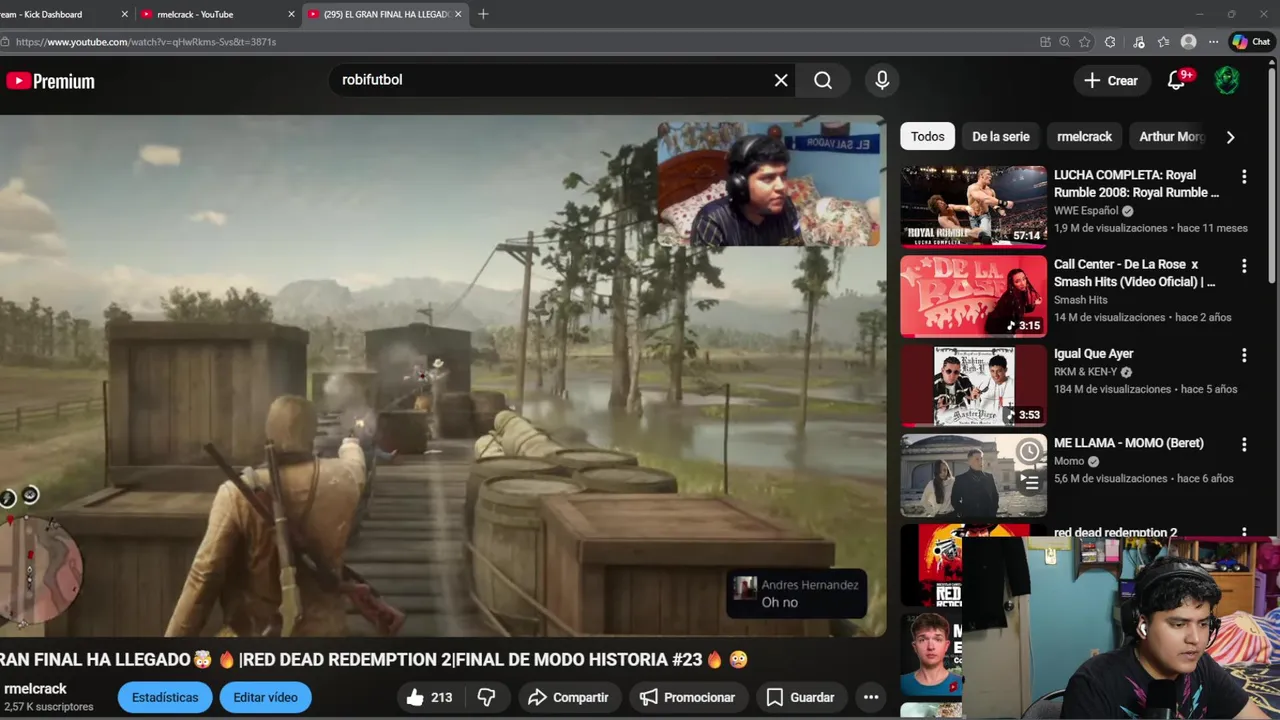This screenshot has height=720, width=1280.
Task: Select the Arthur Morgan filter chip
Action: click(x=1172, y=136)
